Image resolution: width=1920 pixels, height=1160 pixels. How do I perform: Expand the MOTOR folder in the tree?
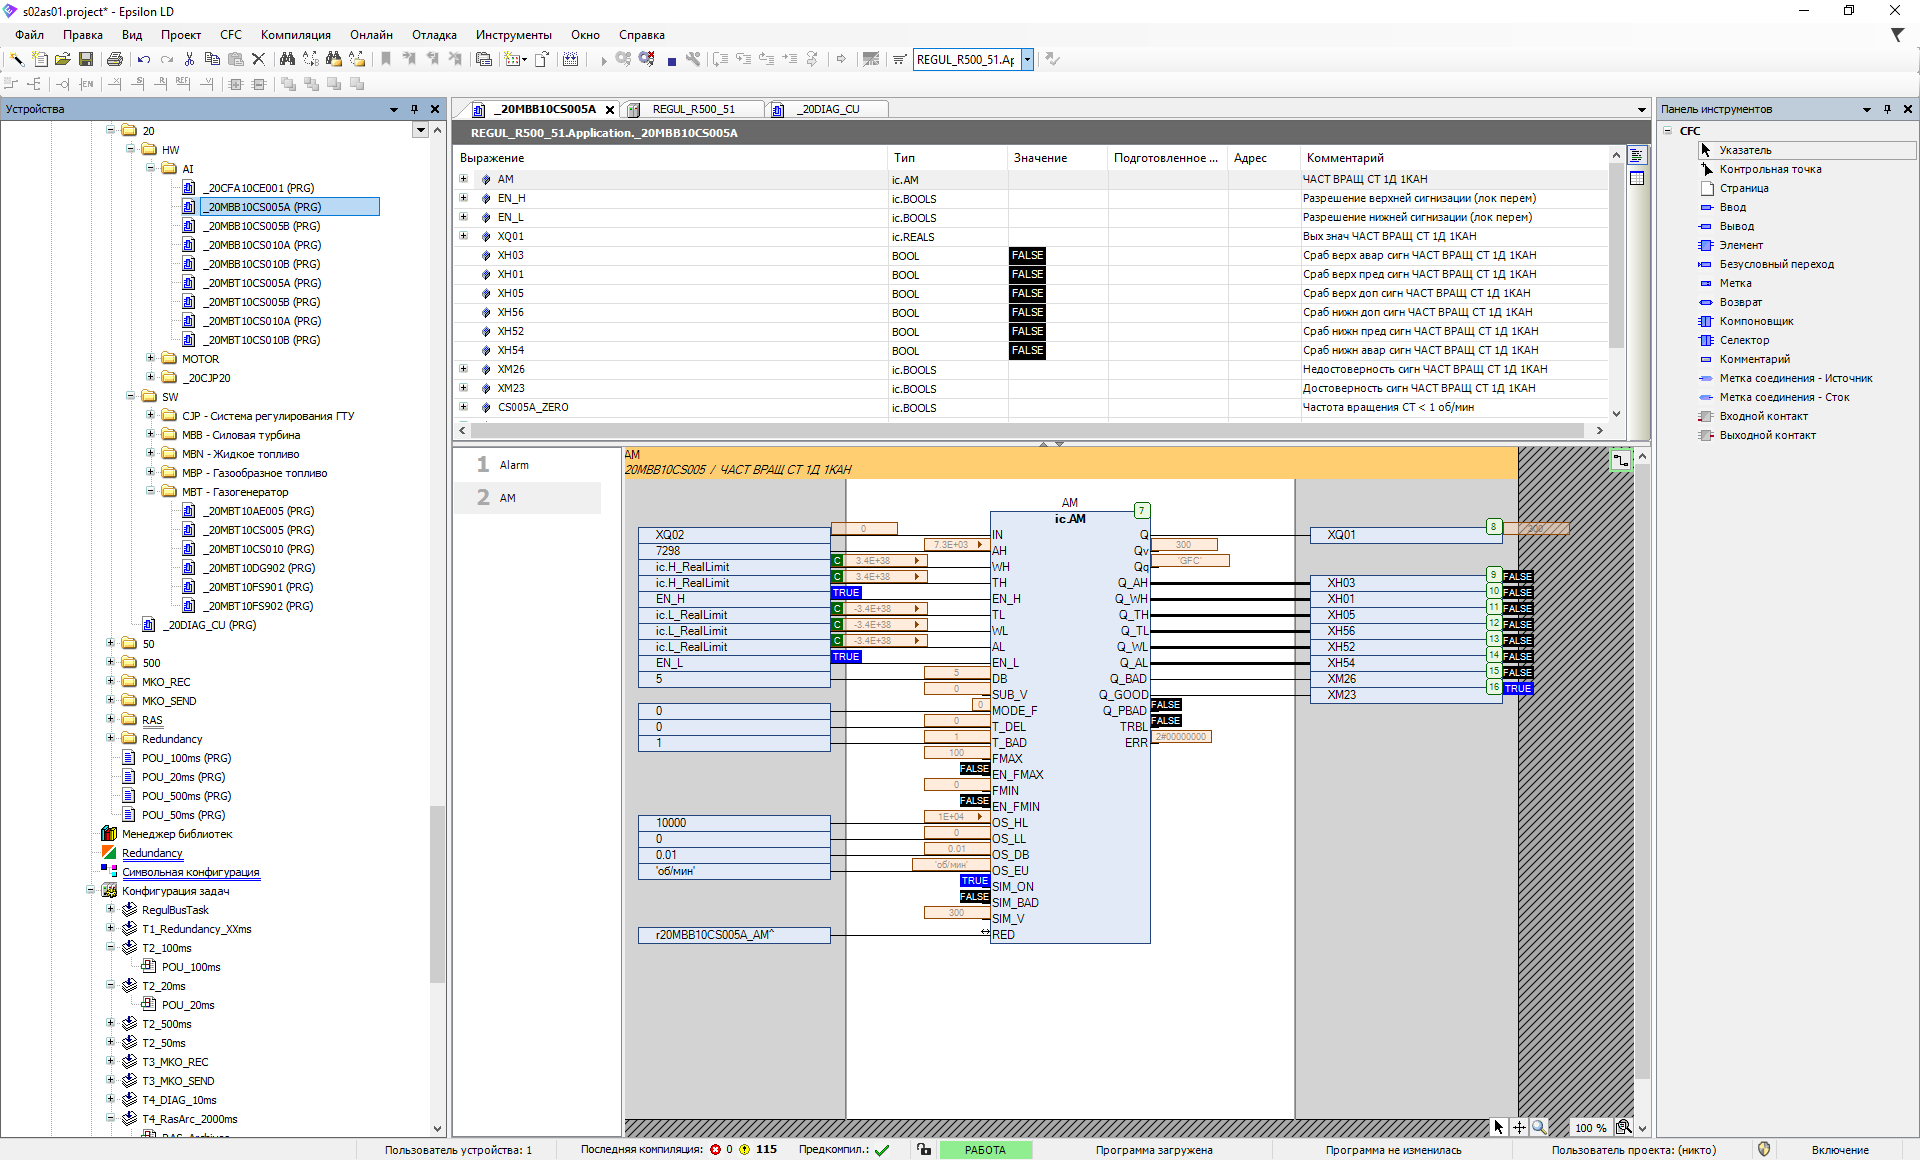150,358
